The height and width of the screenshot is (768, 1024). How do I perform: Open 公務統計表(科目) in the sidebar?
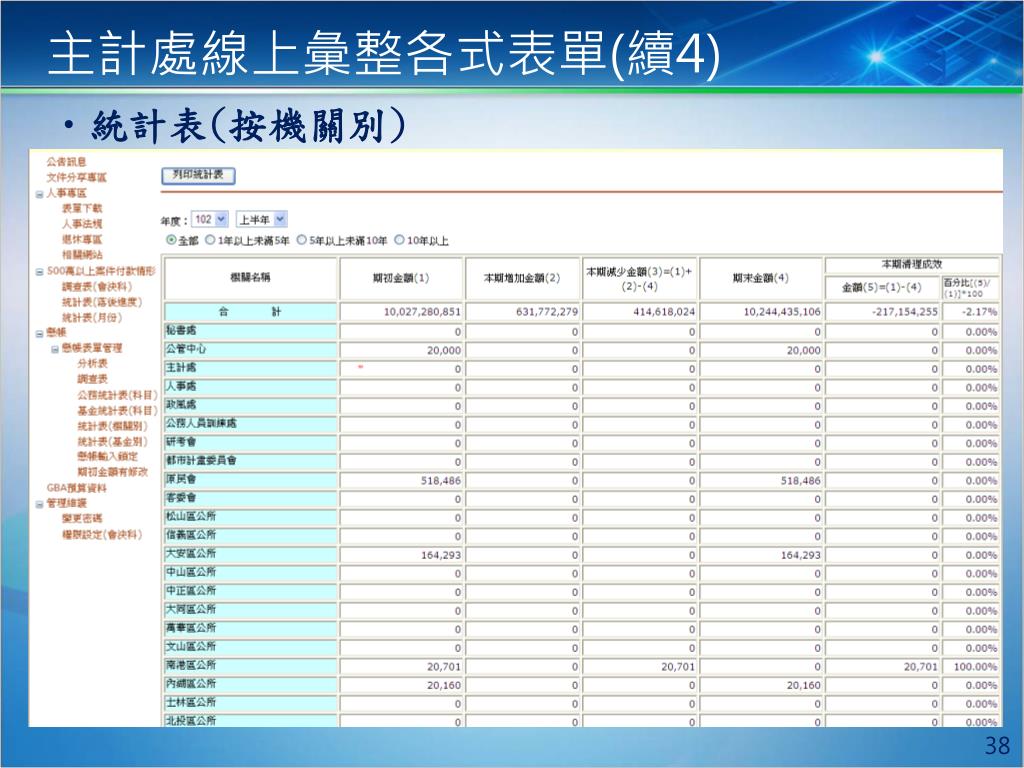(117, 395)
